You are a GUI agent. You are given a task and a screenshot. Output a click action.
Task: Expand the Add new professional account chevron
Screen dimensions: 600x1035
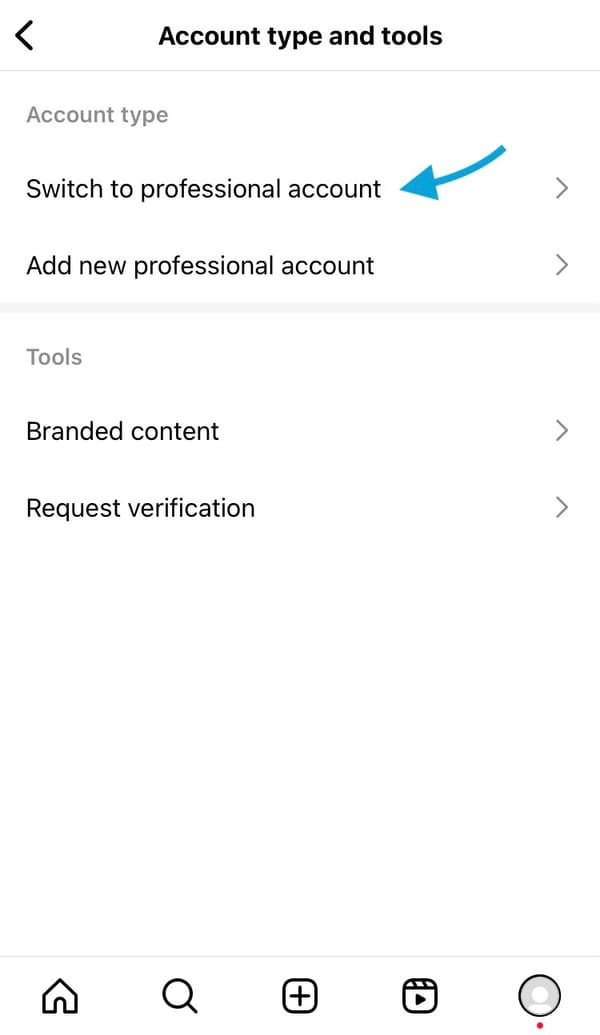[x=562, y=265]
